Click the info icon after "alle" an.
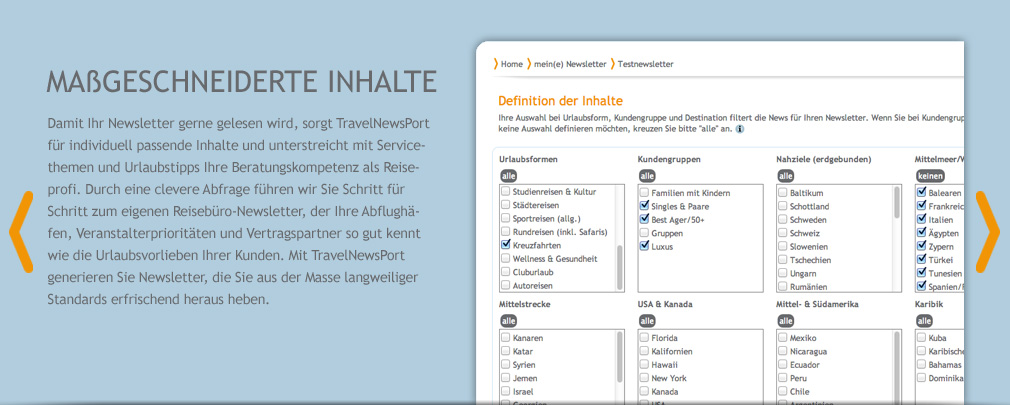The width and height of the screenshot is (1010, 405). tap(740, 129)
